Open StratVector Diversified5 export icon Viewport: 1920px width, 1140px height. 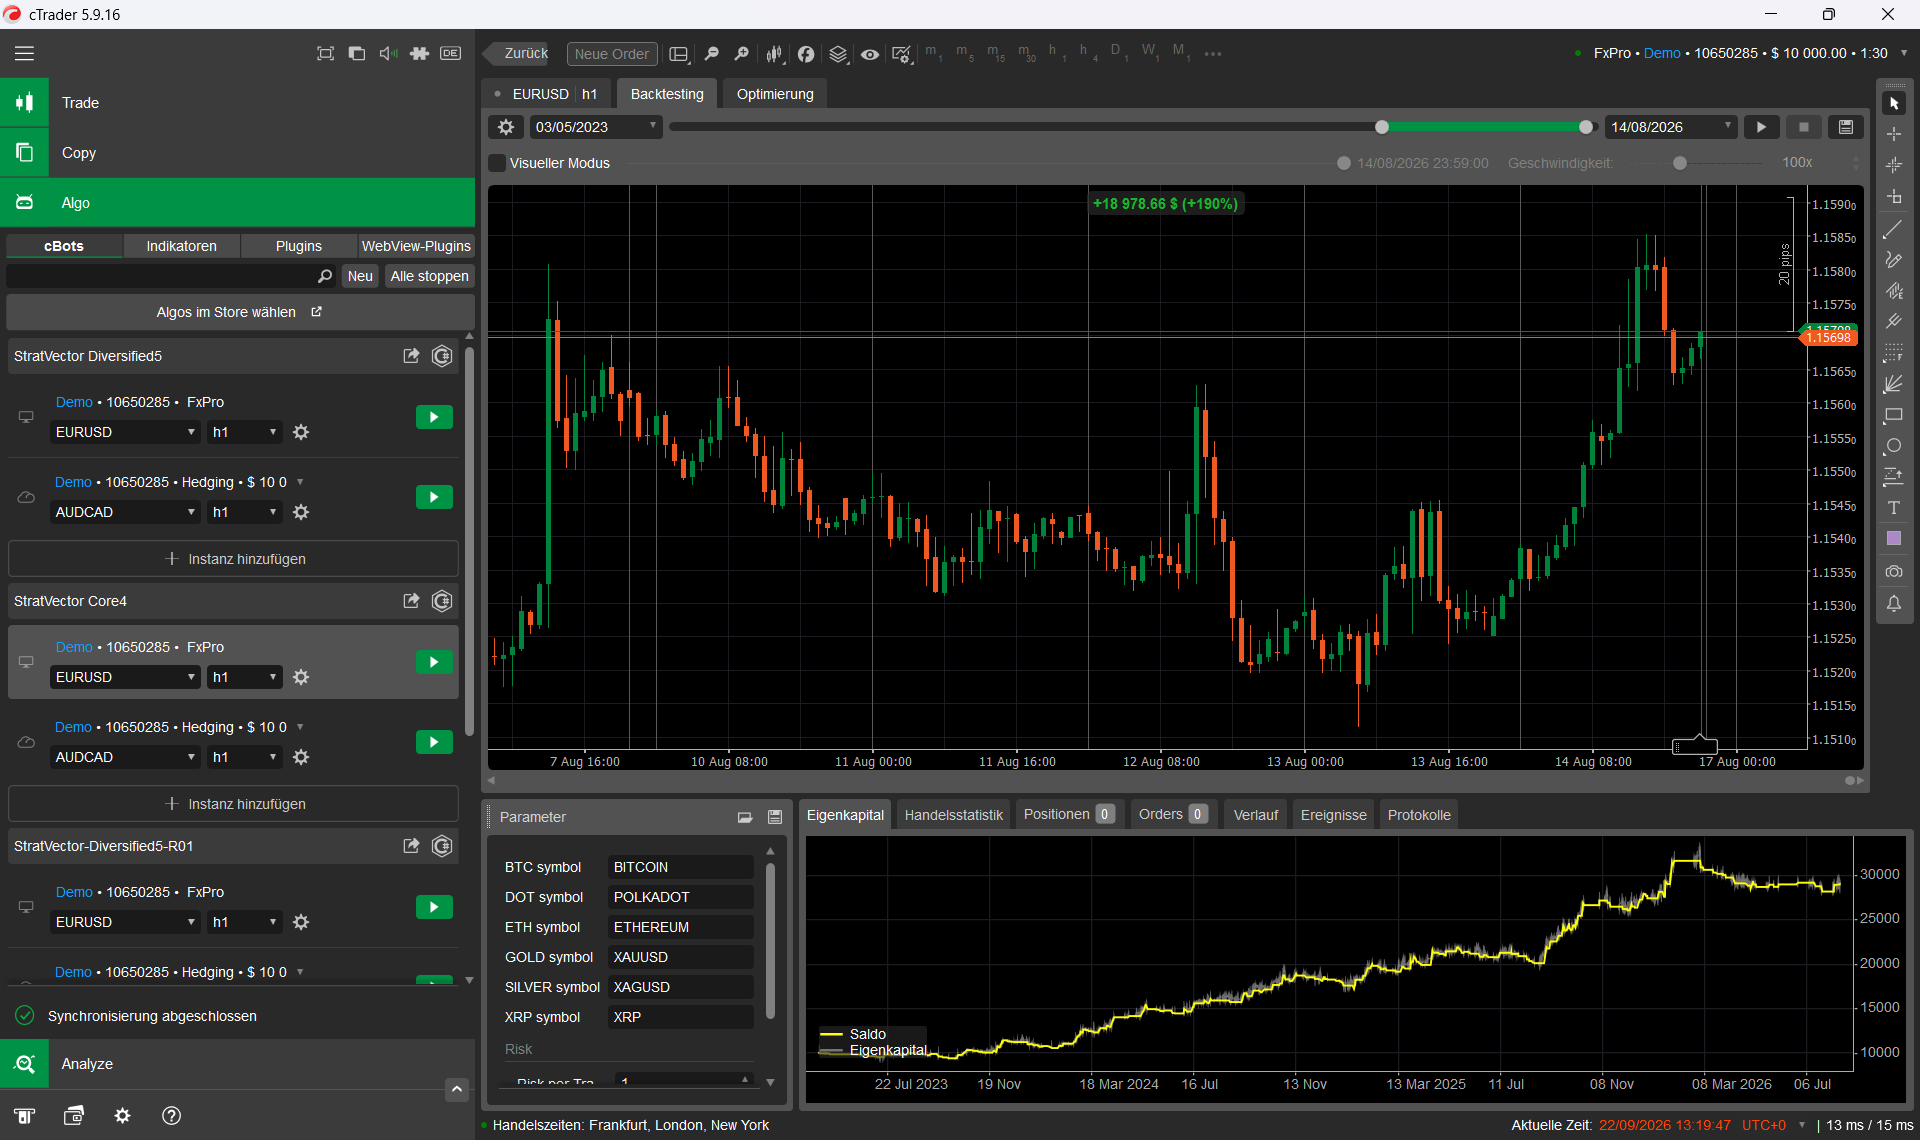click(411, 356)
